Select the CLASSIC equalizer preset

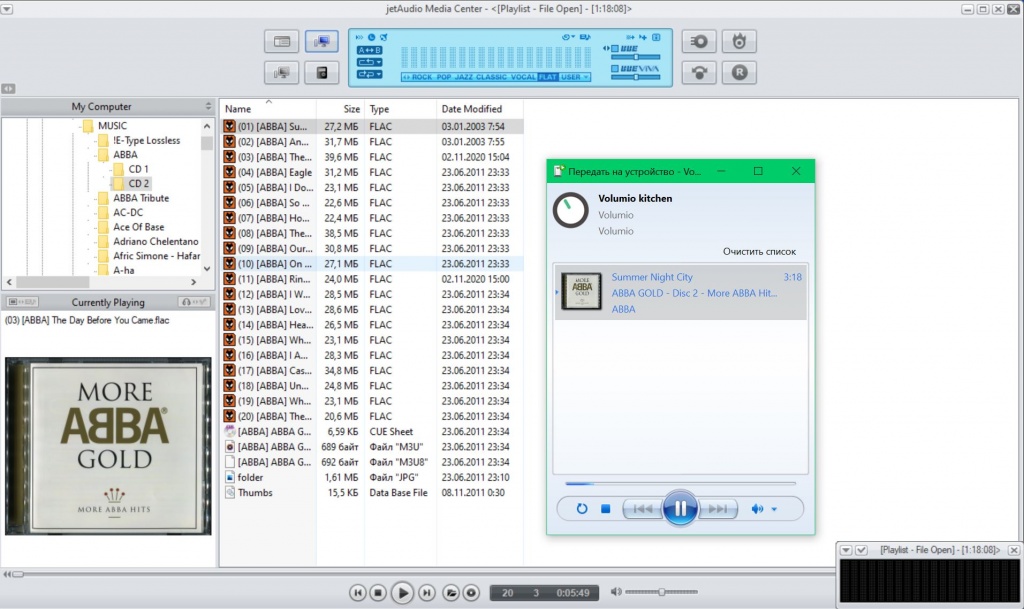click(x=491, y=77)
